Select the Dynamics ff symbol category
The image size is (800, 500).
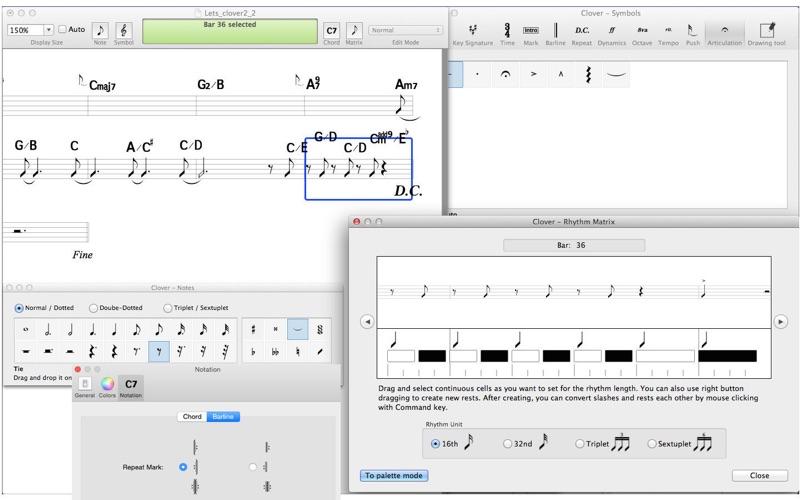[x=612, y=35]
